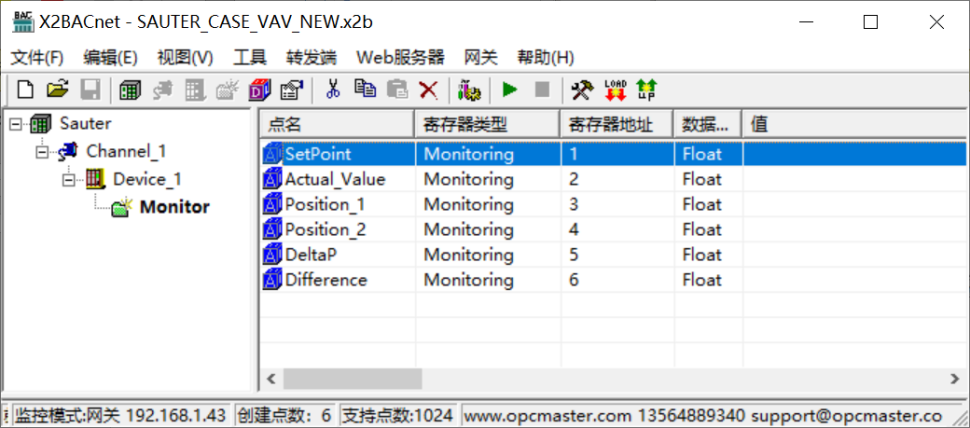Select the Position_2 point name
The image size is (970, 428).
point(325,229)
